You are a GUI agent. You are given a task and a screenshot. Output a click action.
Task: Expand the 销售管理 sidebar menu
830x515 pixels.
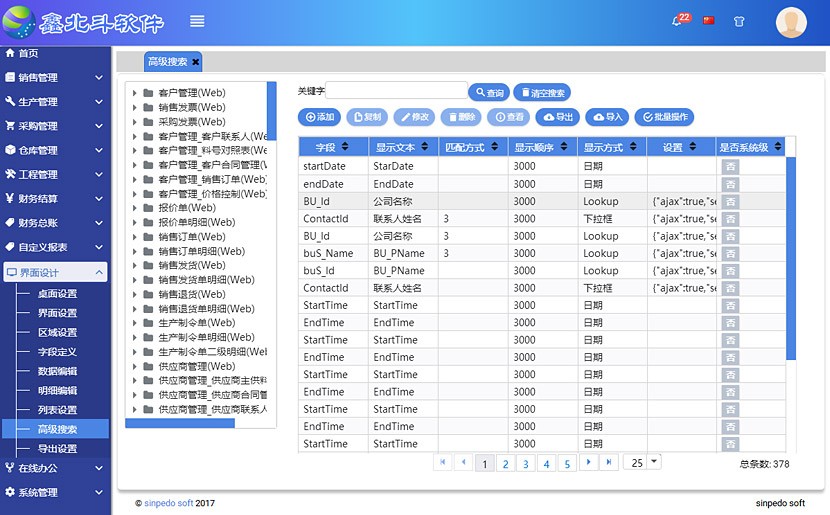54,77
